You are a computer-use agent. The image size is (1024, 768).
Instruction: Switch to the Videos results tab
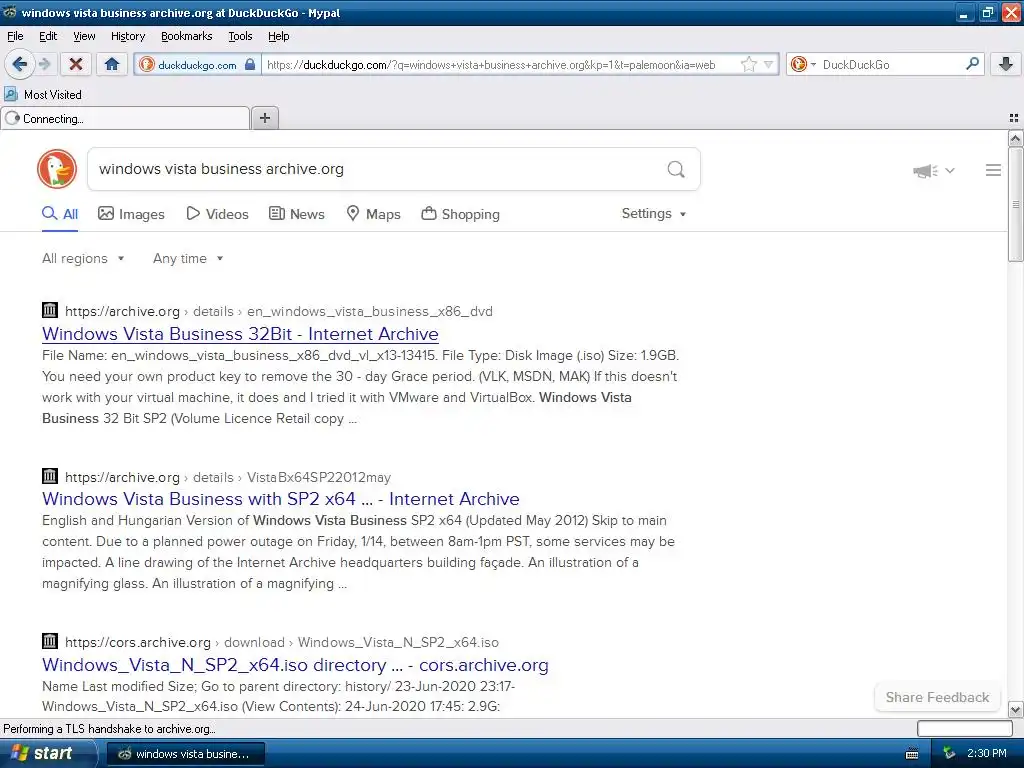[217, 214]
